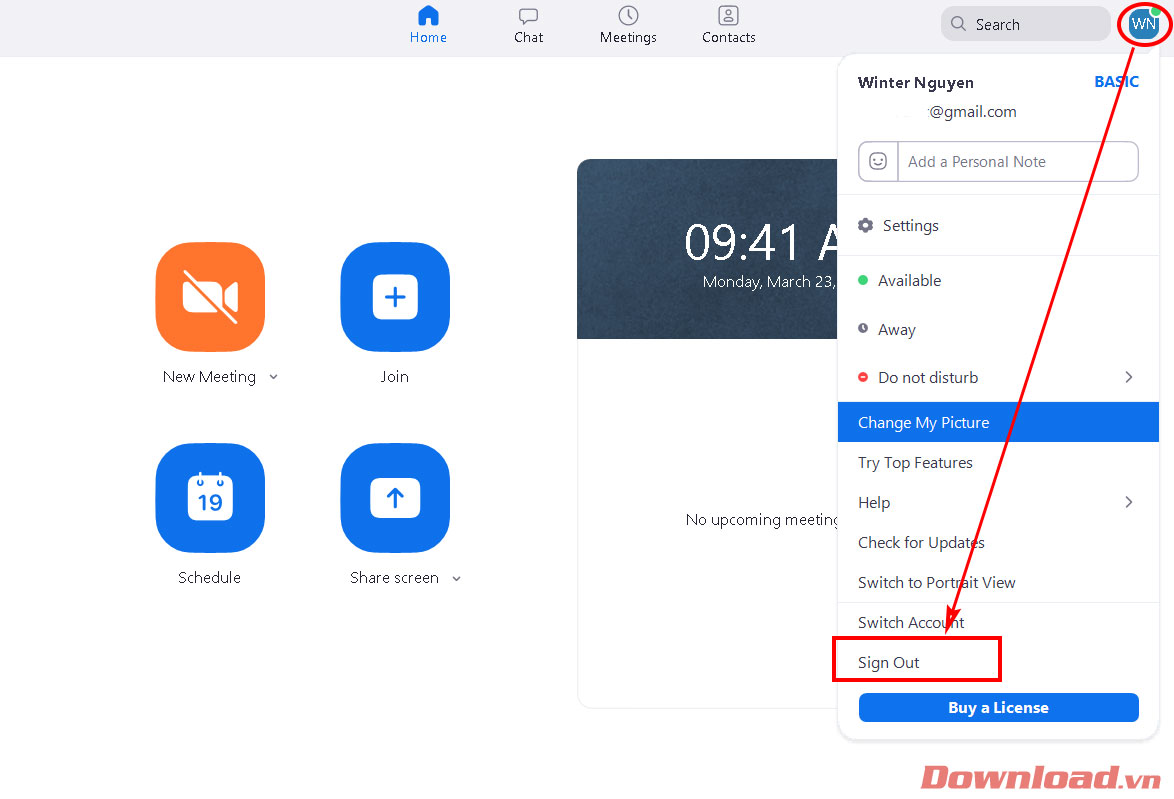The height and width of the screenshot is (799, 1174).
Task: Set status to Available
Action: 998,281
